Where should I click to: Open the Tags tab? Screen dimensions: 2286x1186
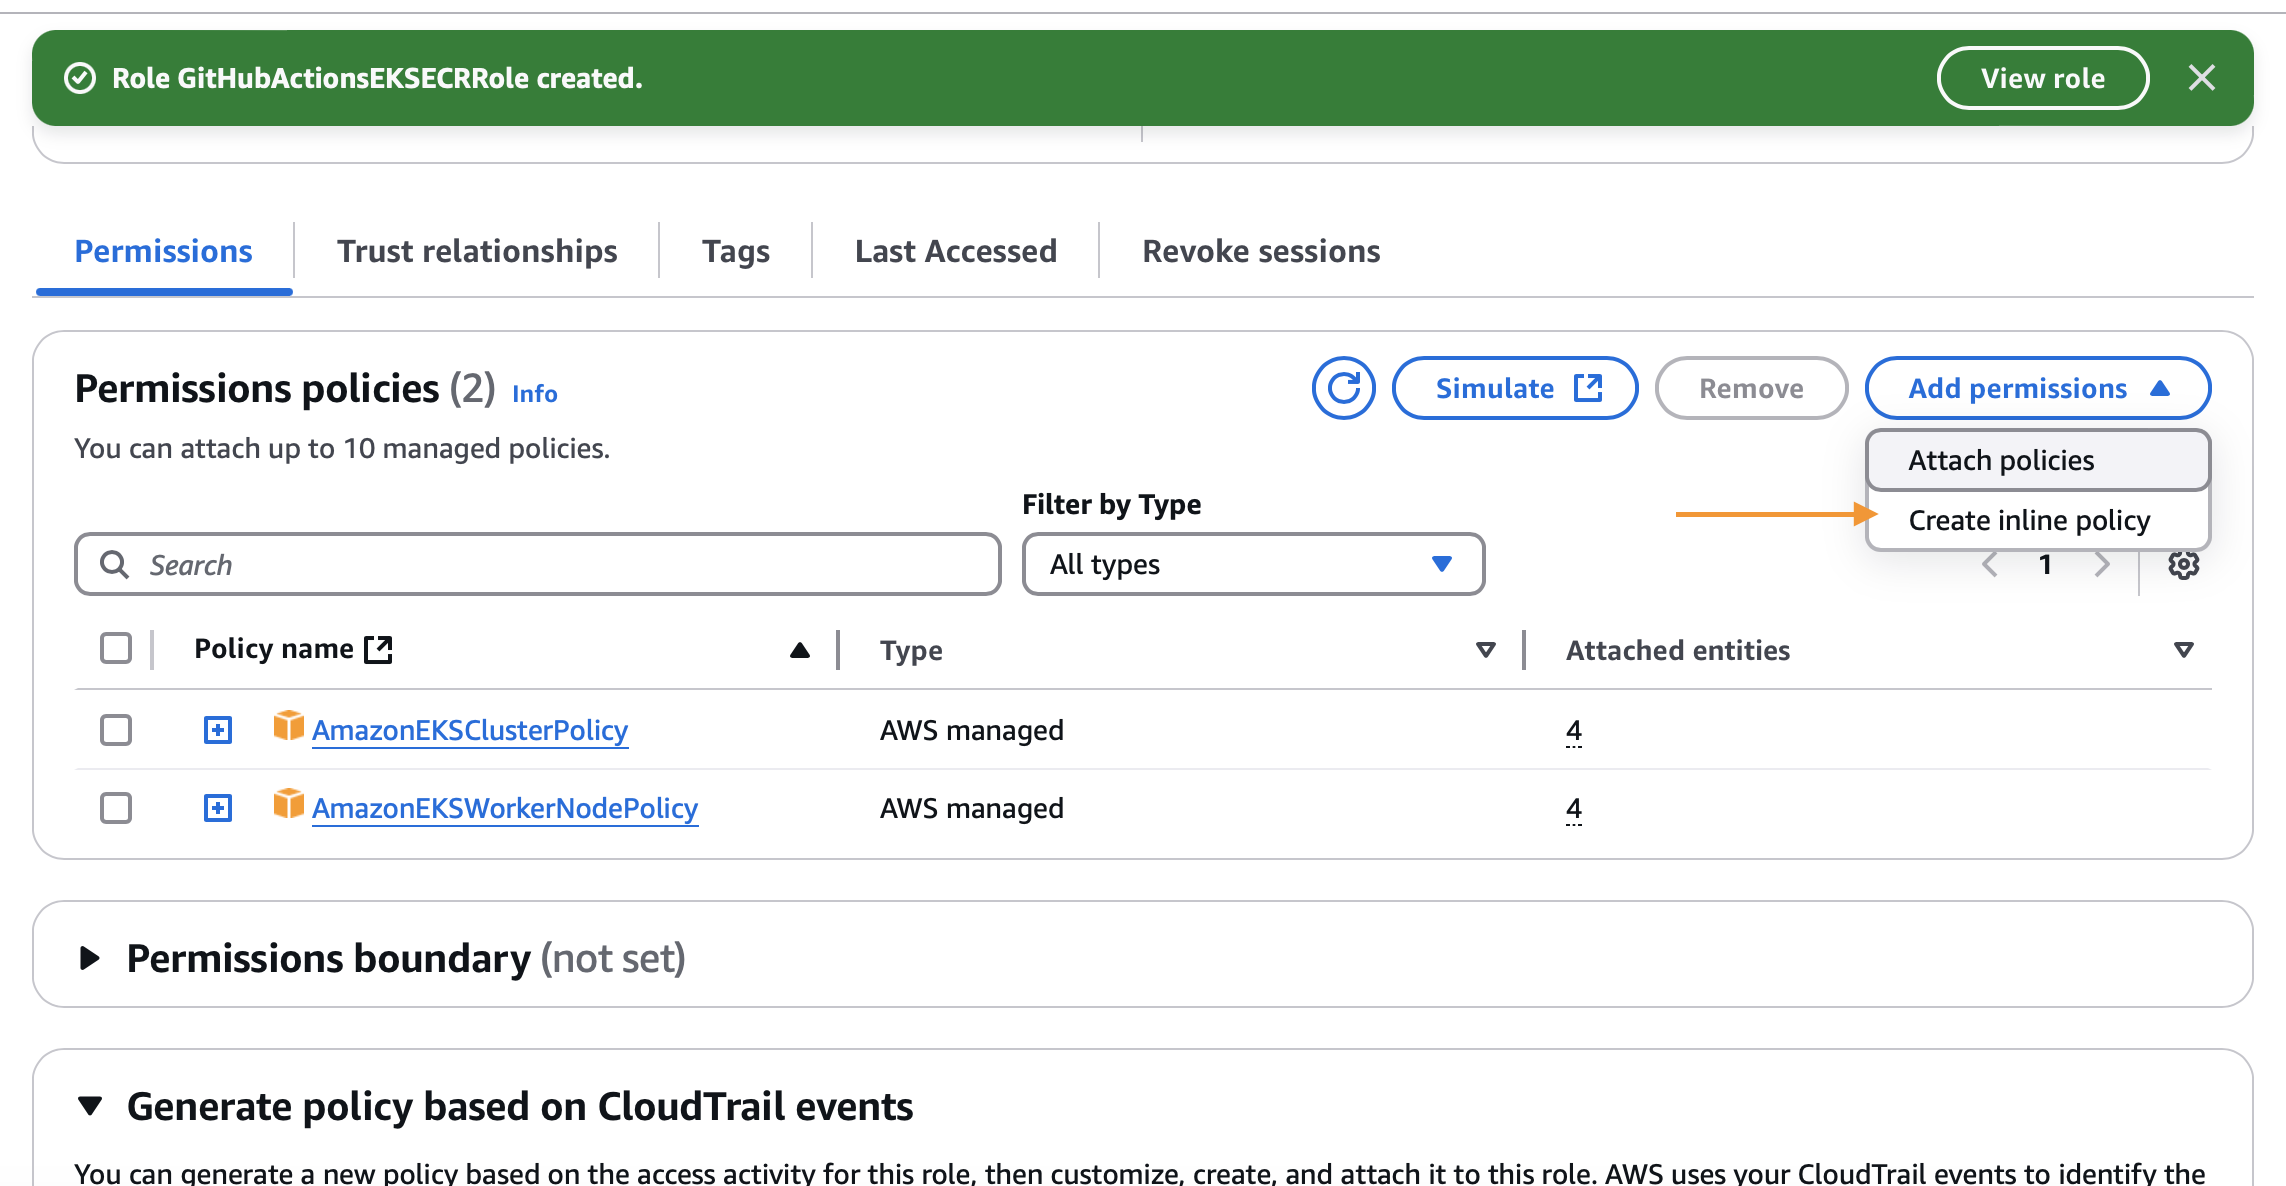[x=736, y=251]
